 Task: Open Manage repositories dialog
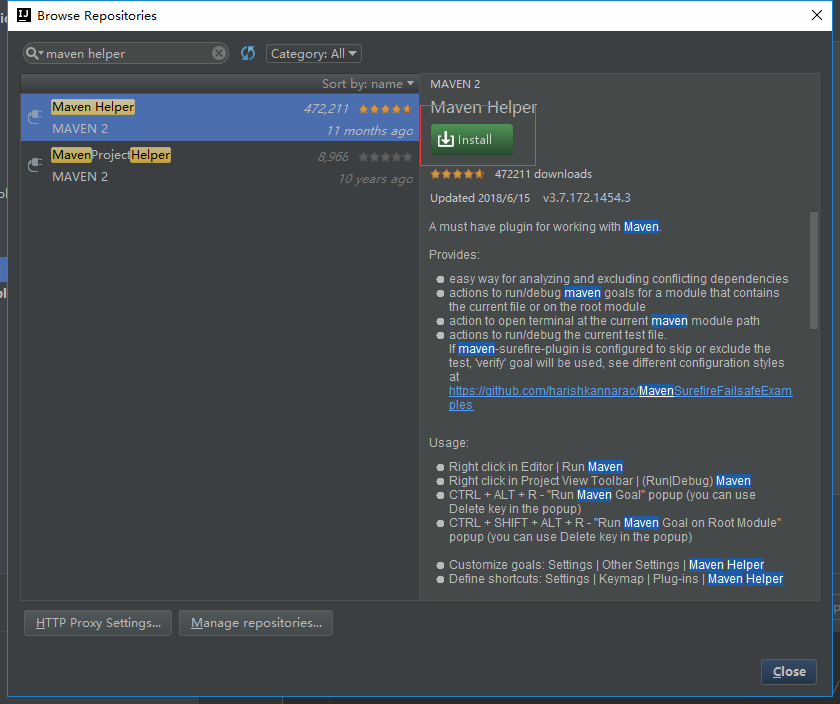tap(256, 623)
